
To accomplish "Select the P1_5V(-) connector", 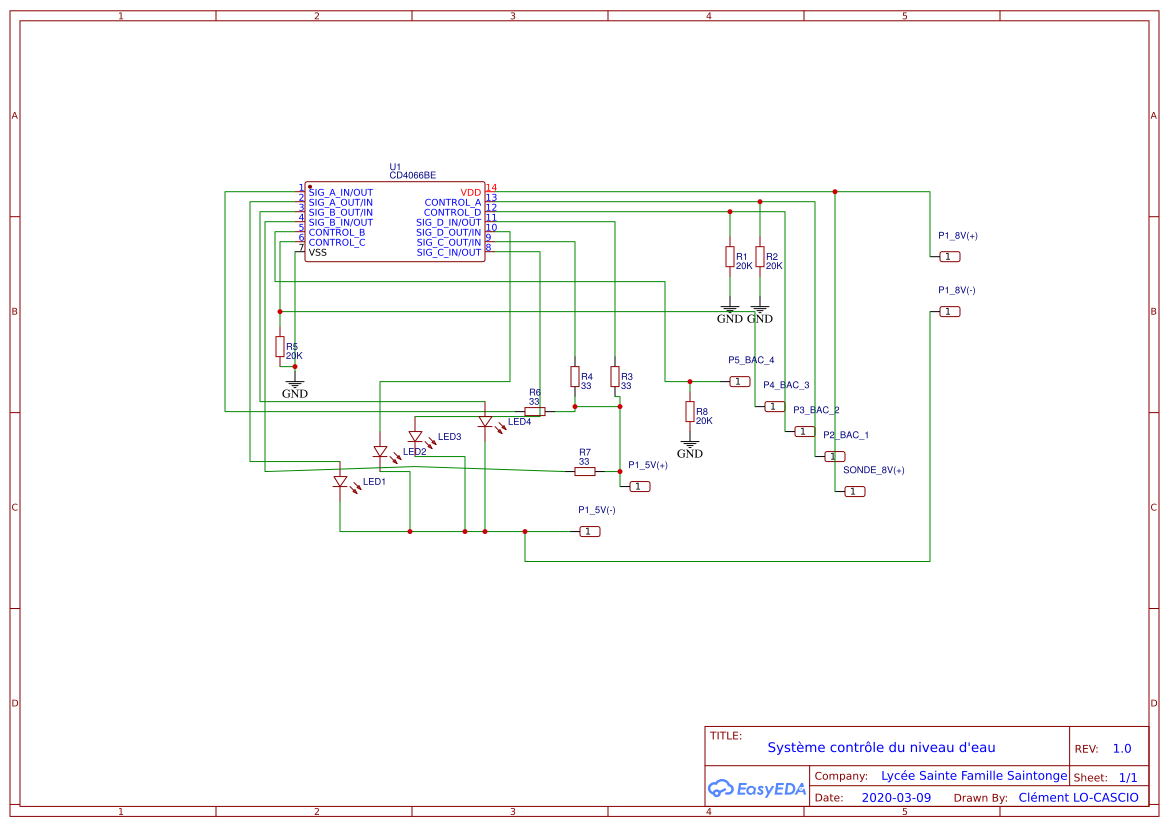I will click(589, 531).
